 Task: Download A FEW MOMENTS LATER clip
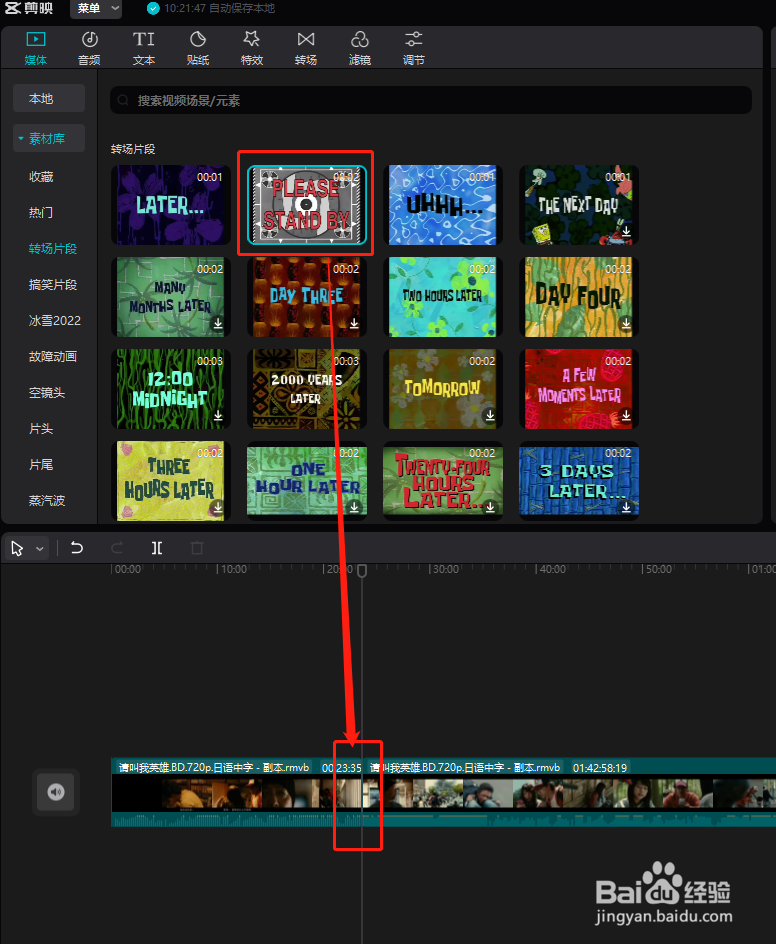(626, 415)
